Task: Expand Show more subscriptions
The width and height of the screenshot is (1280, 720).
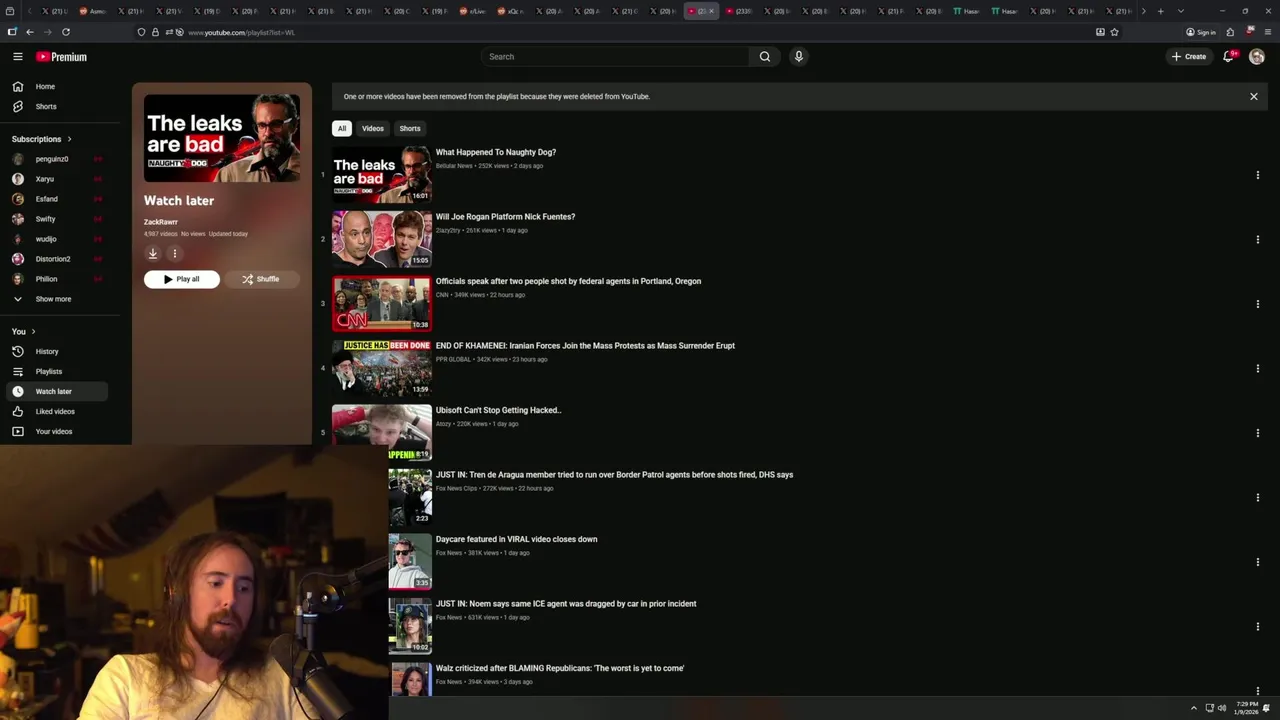Action: (x=56, y=299)
